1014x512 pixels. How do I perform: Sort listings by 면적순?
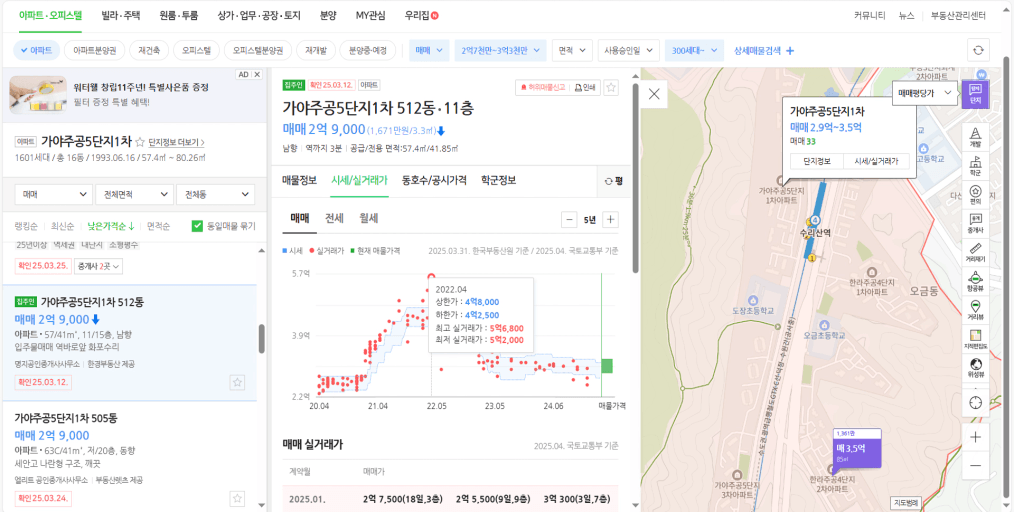158,226
